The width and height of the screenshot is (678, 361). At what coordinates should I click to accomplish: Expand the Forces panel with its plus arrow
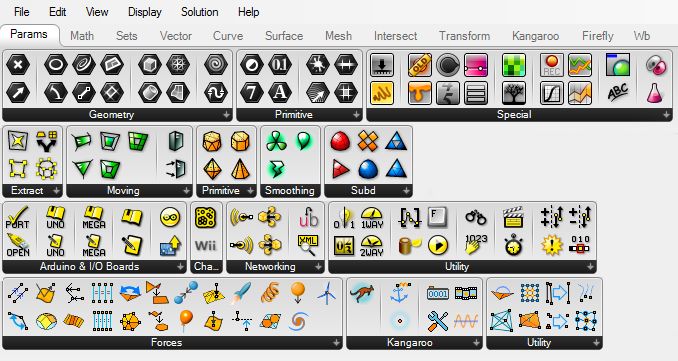[336, 343]
